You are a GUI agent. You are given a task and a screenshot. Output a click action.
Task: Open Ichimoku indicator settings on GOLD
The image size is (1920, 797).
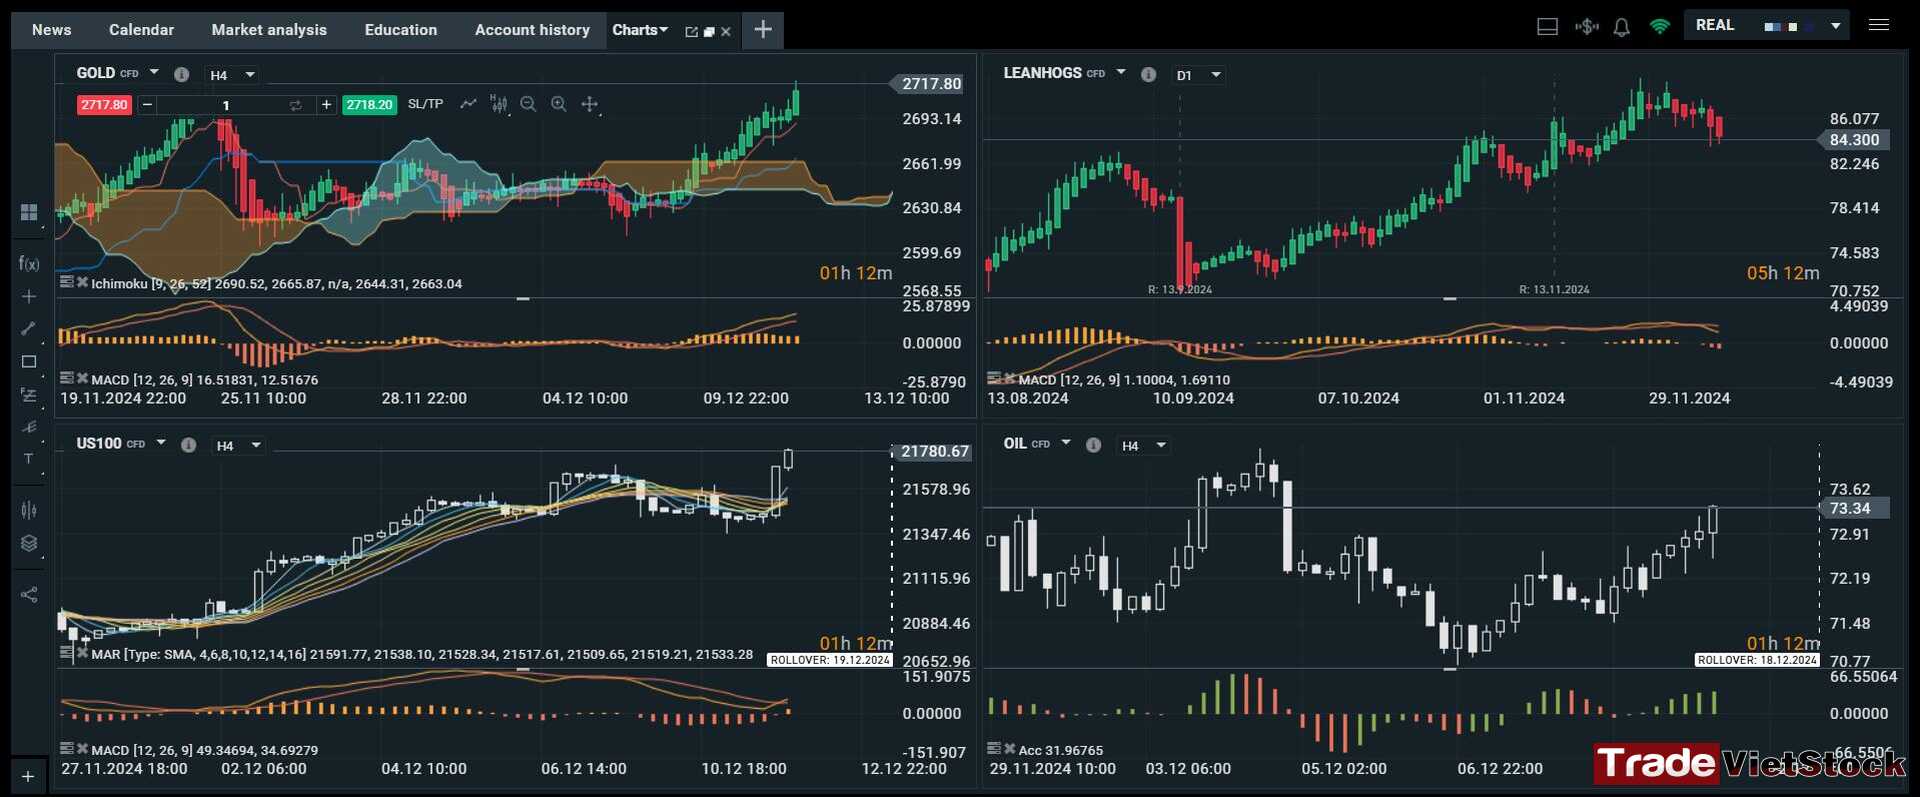pyautogui.click(x=66, y=283)
